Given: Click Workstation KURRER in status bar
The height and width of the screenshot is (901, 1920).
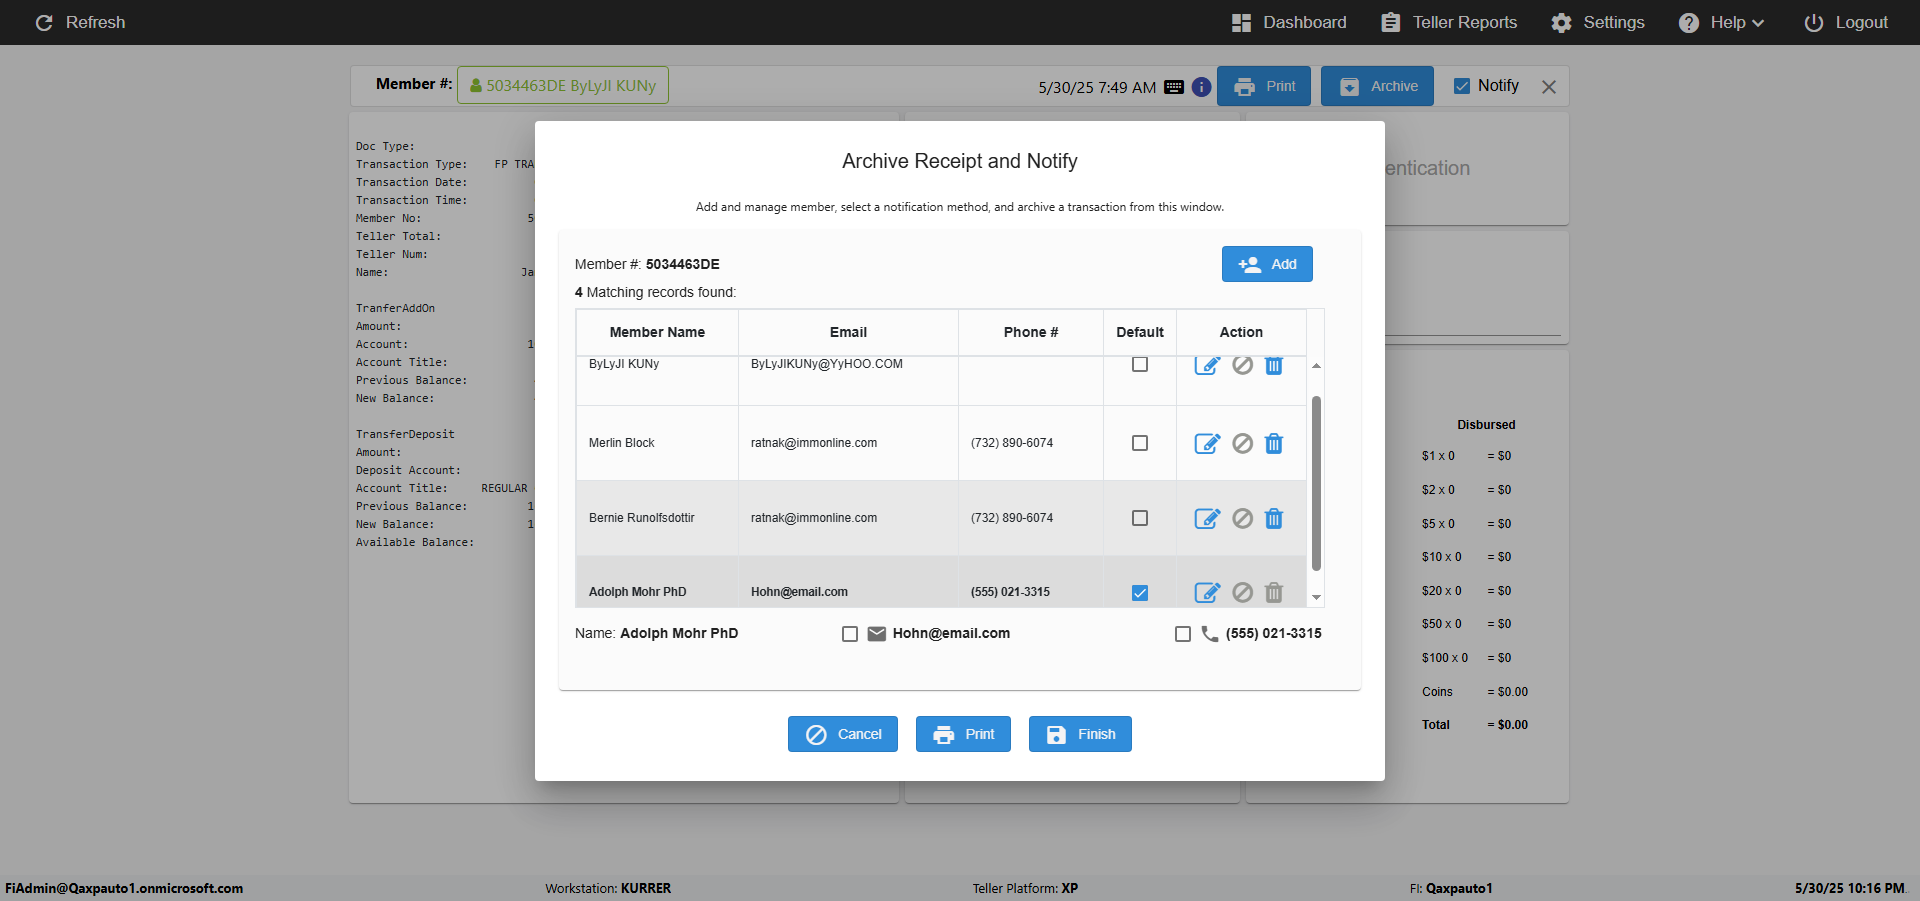Looking at the screenshot, I should point(608,888).
